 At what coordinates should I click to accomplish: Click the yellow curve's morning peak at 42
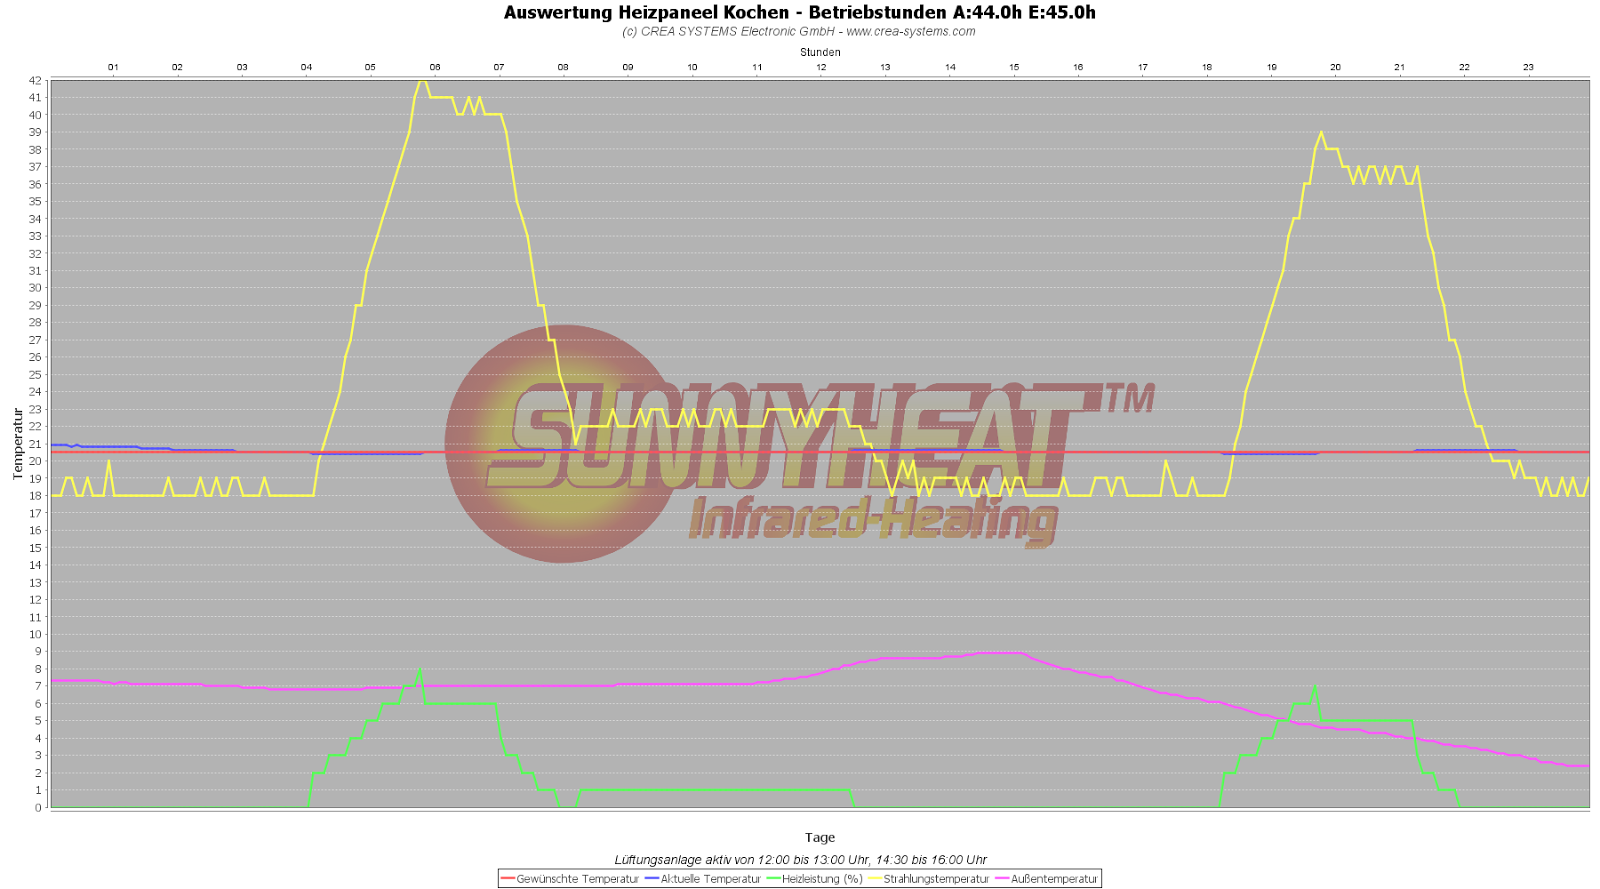click(x=421, y=81)
